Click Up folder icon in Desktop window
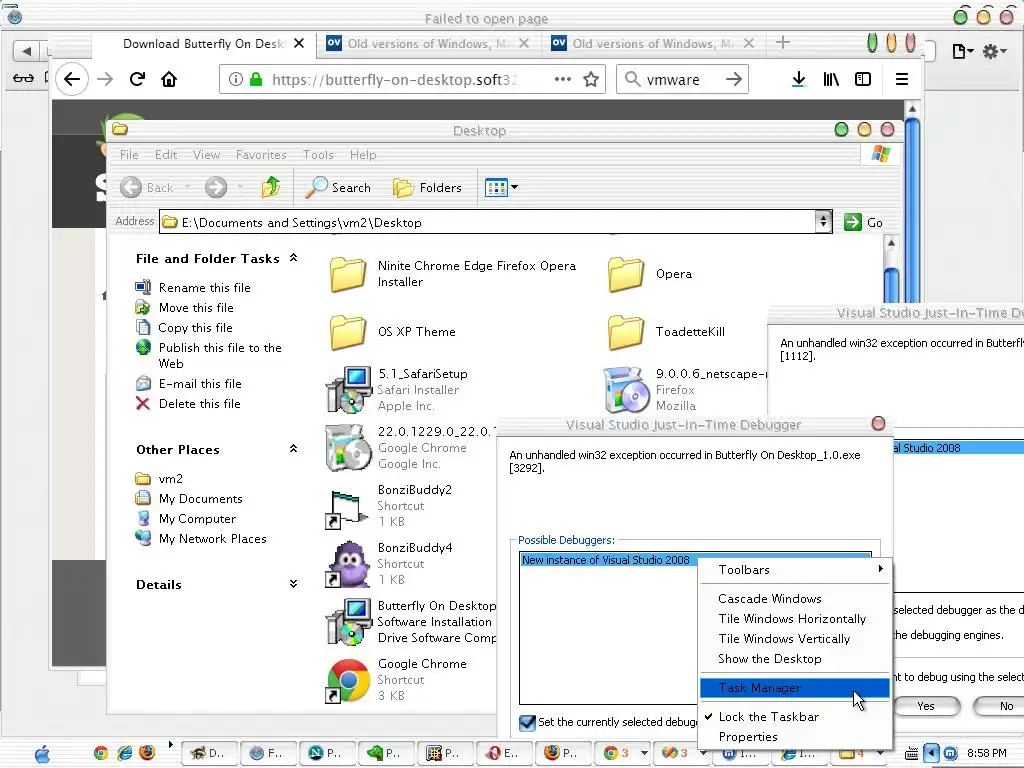The image size is (1024, 768). [271, 187]
